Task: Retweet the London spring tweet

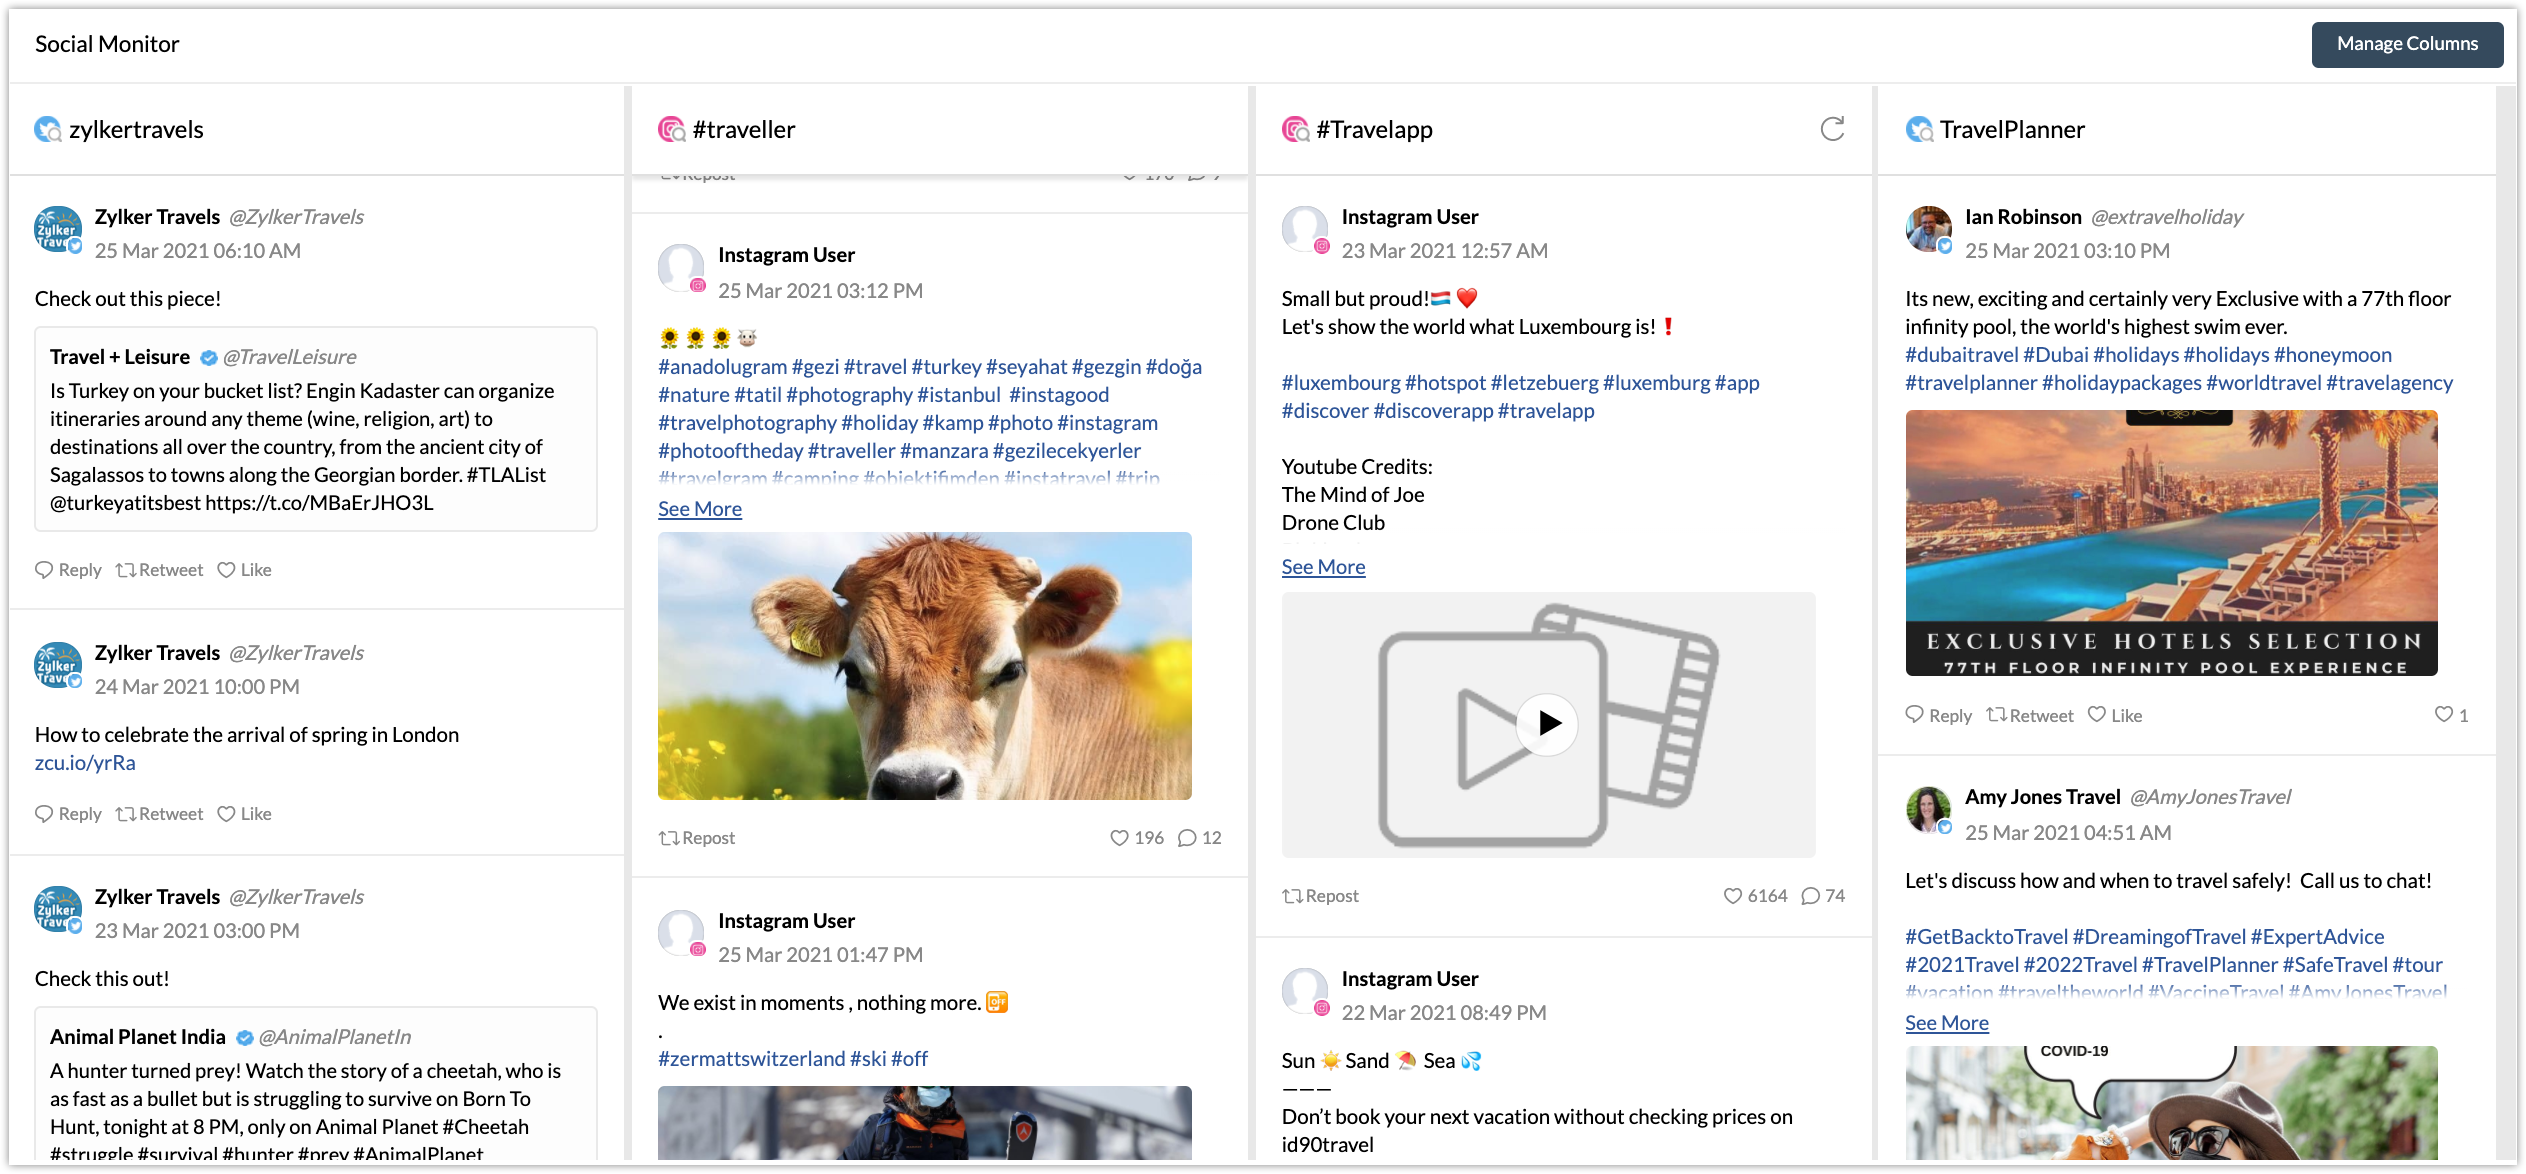Action: [x=159, y=814]
